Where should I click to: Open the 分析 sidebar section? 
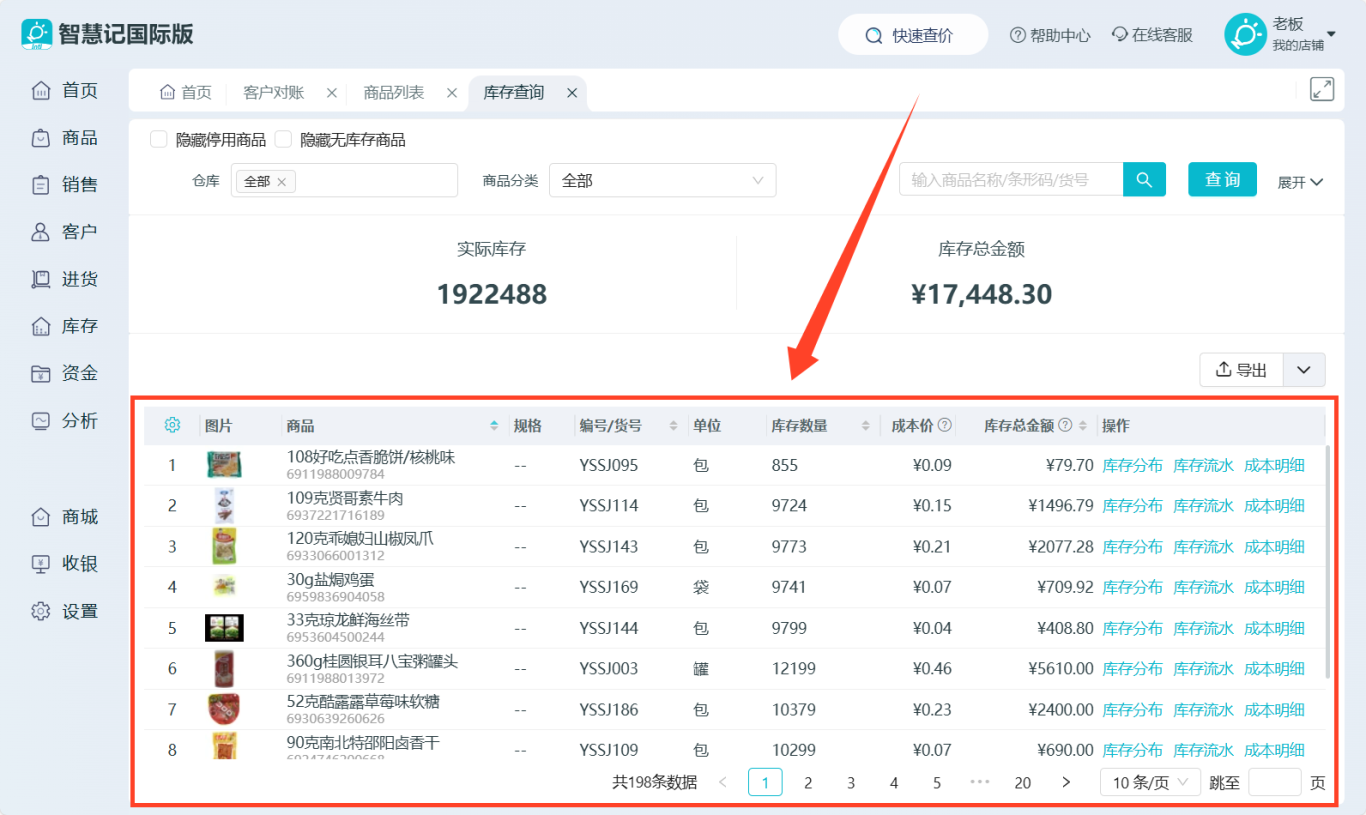[x=65, y=421]
